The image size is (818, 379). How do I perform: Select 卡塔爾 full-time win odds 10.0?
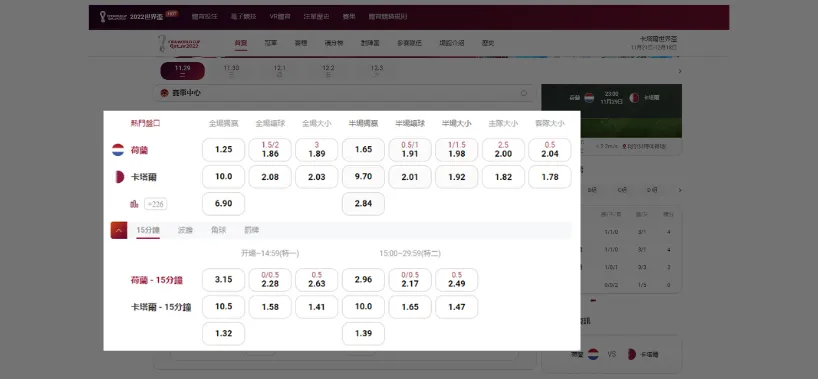point(223,177)
